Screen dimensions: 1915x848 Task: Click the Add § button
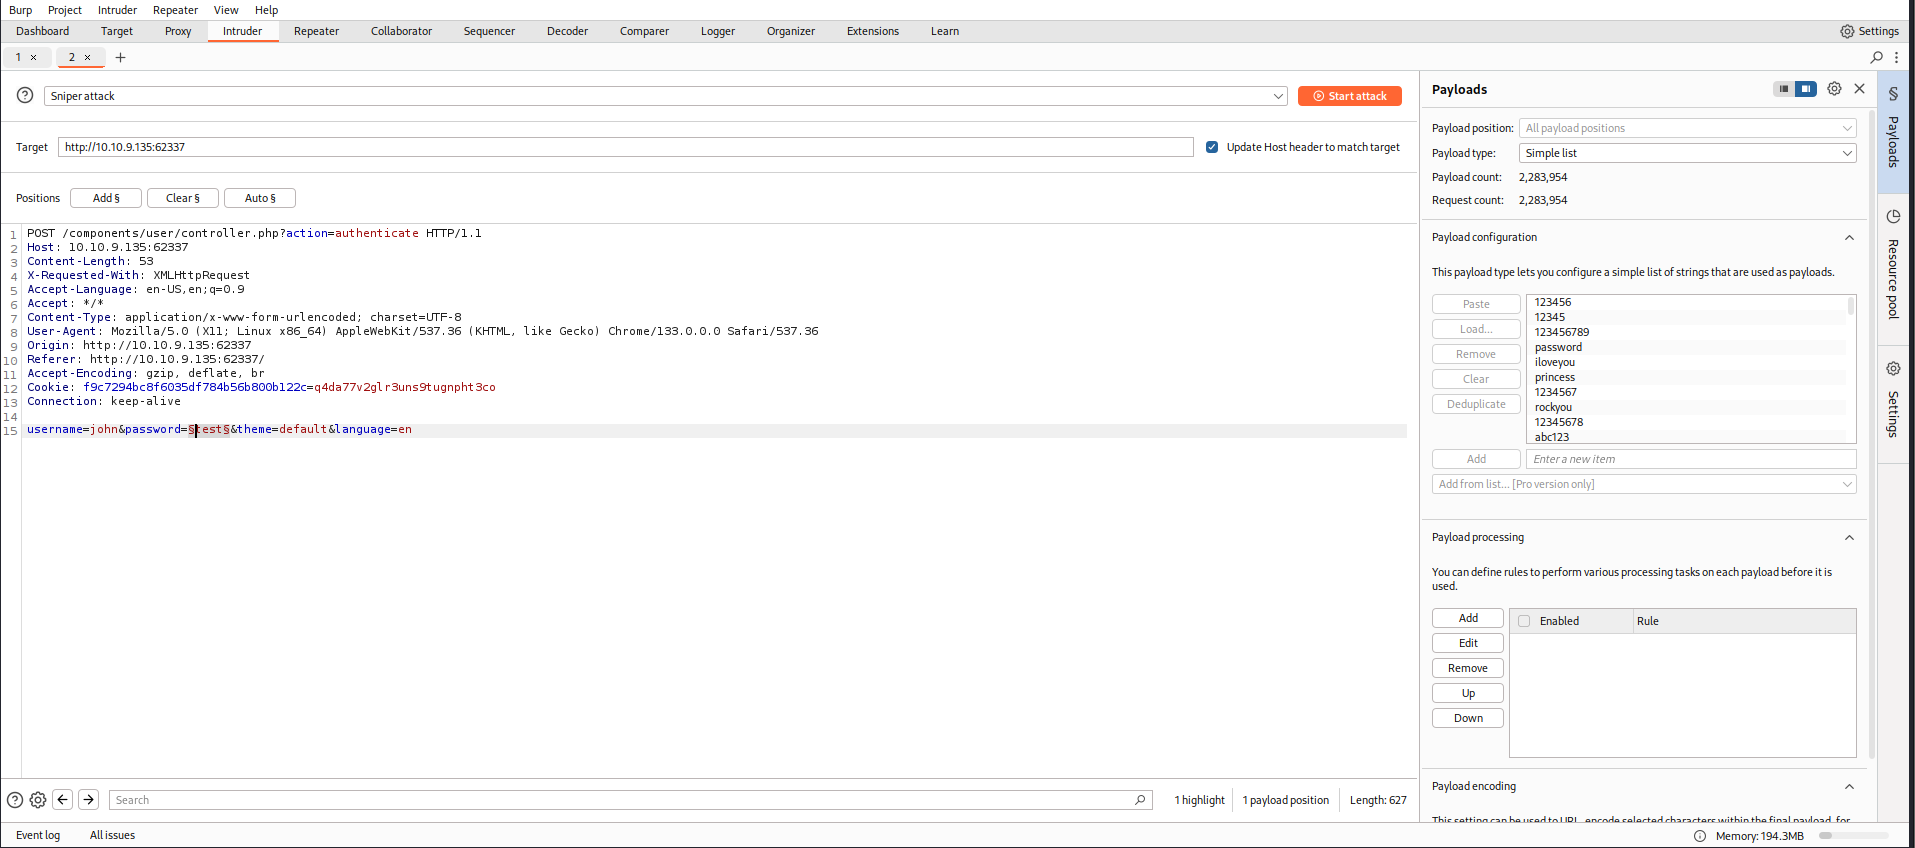pos(106,198)
